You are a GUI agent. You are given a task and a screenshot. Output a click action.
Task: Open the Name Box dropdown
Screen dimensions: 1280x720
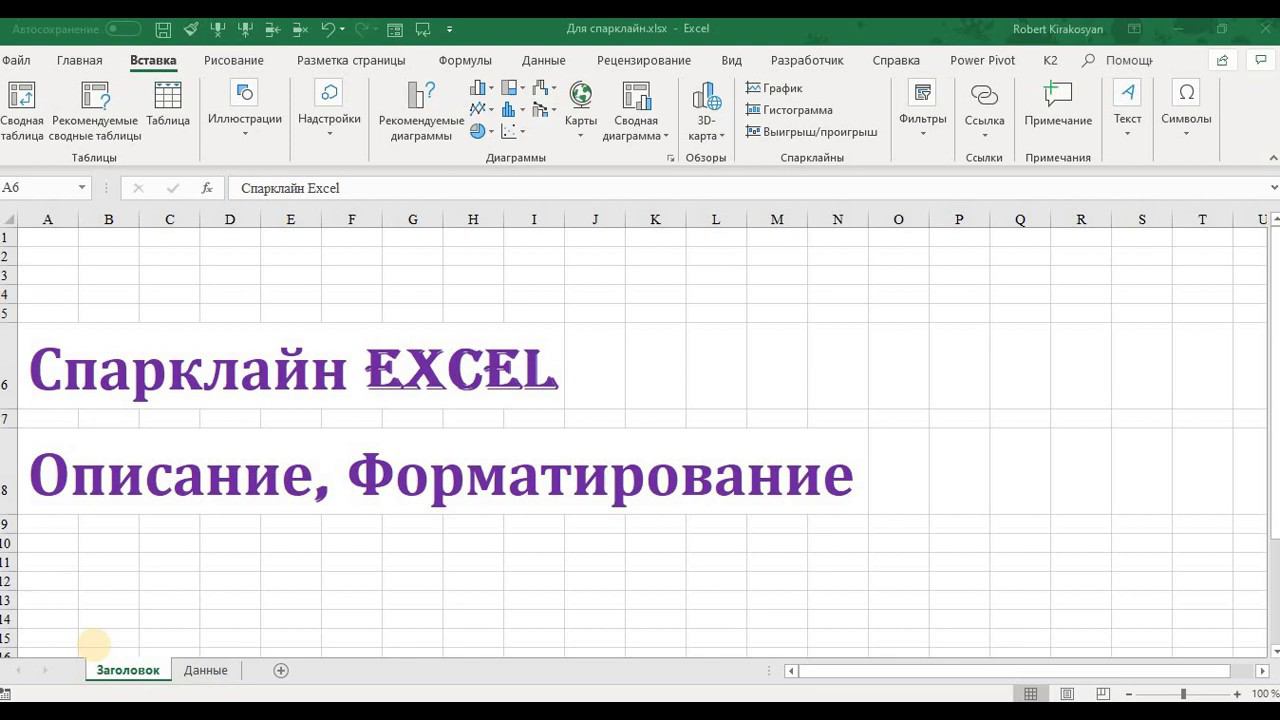[x=82, y=188]
